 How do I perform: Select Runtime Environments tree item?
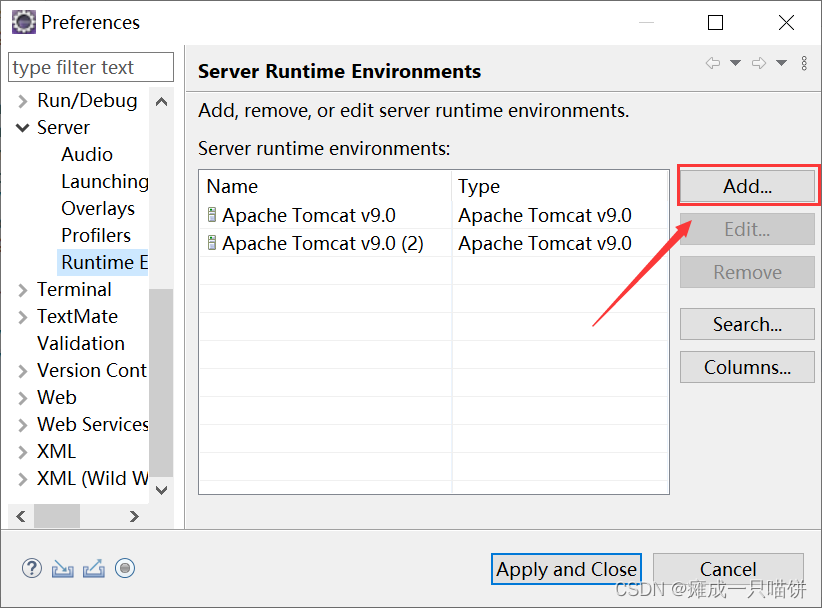coord(103,263)
